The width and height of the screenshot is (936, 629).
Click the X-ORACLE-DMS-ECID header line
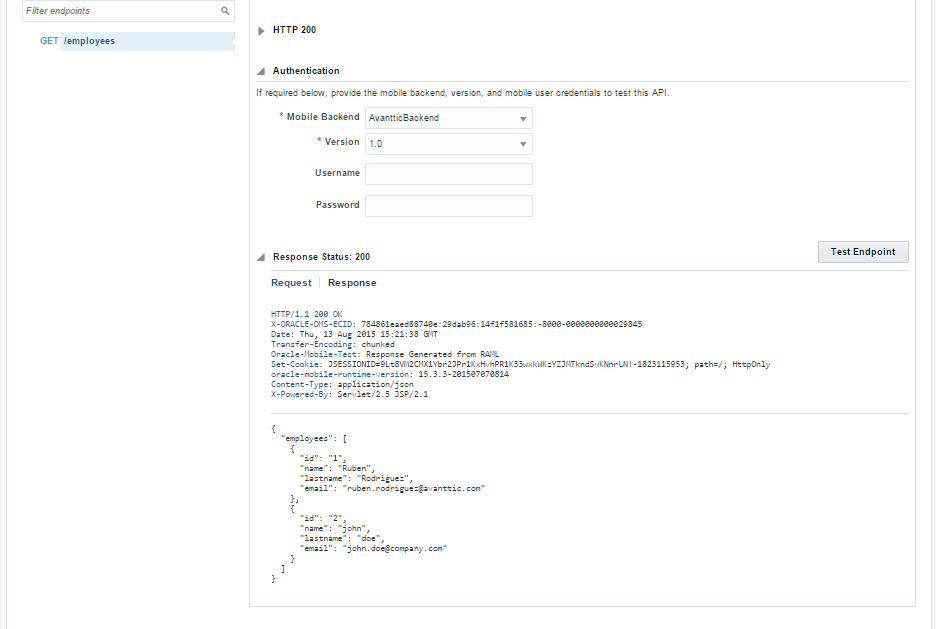[457, 324]
